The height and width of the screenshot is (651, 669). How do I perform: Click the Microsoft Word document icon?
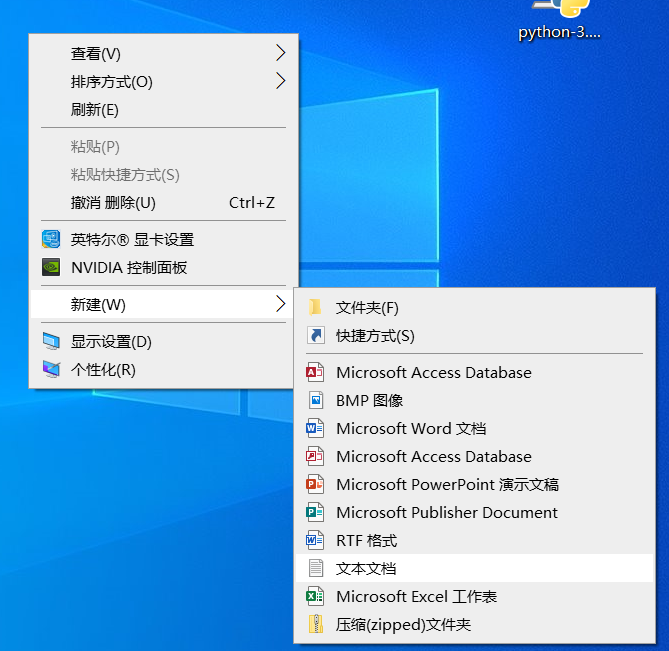[x=315, y=428]
